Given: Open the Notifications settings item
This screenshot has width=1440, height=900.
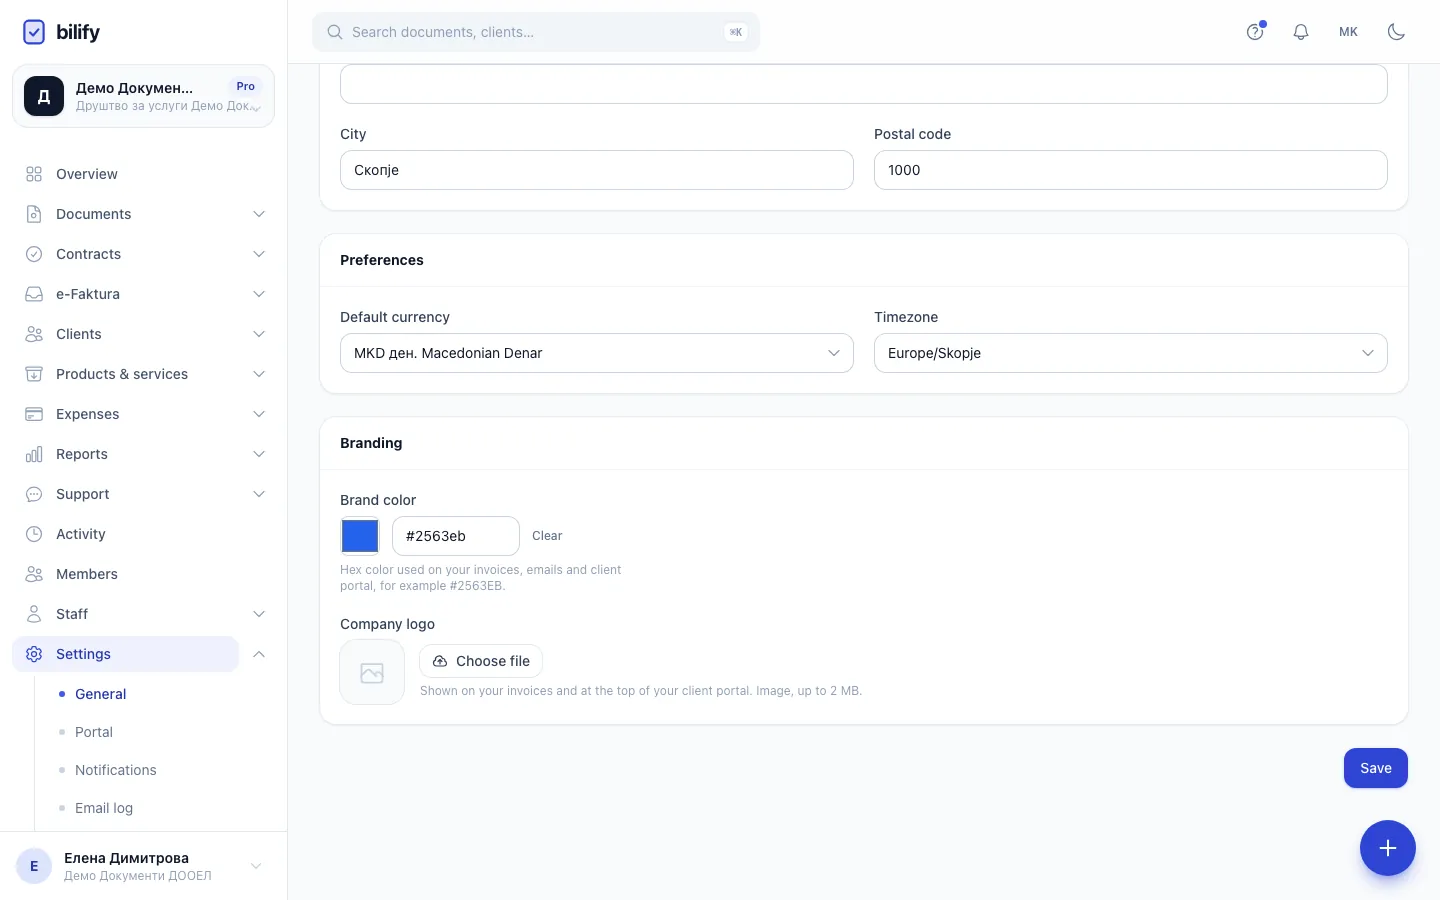Looking at the screenshot, I should pos(115,770).
